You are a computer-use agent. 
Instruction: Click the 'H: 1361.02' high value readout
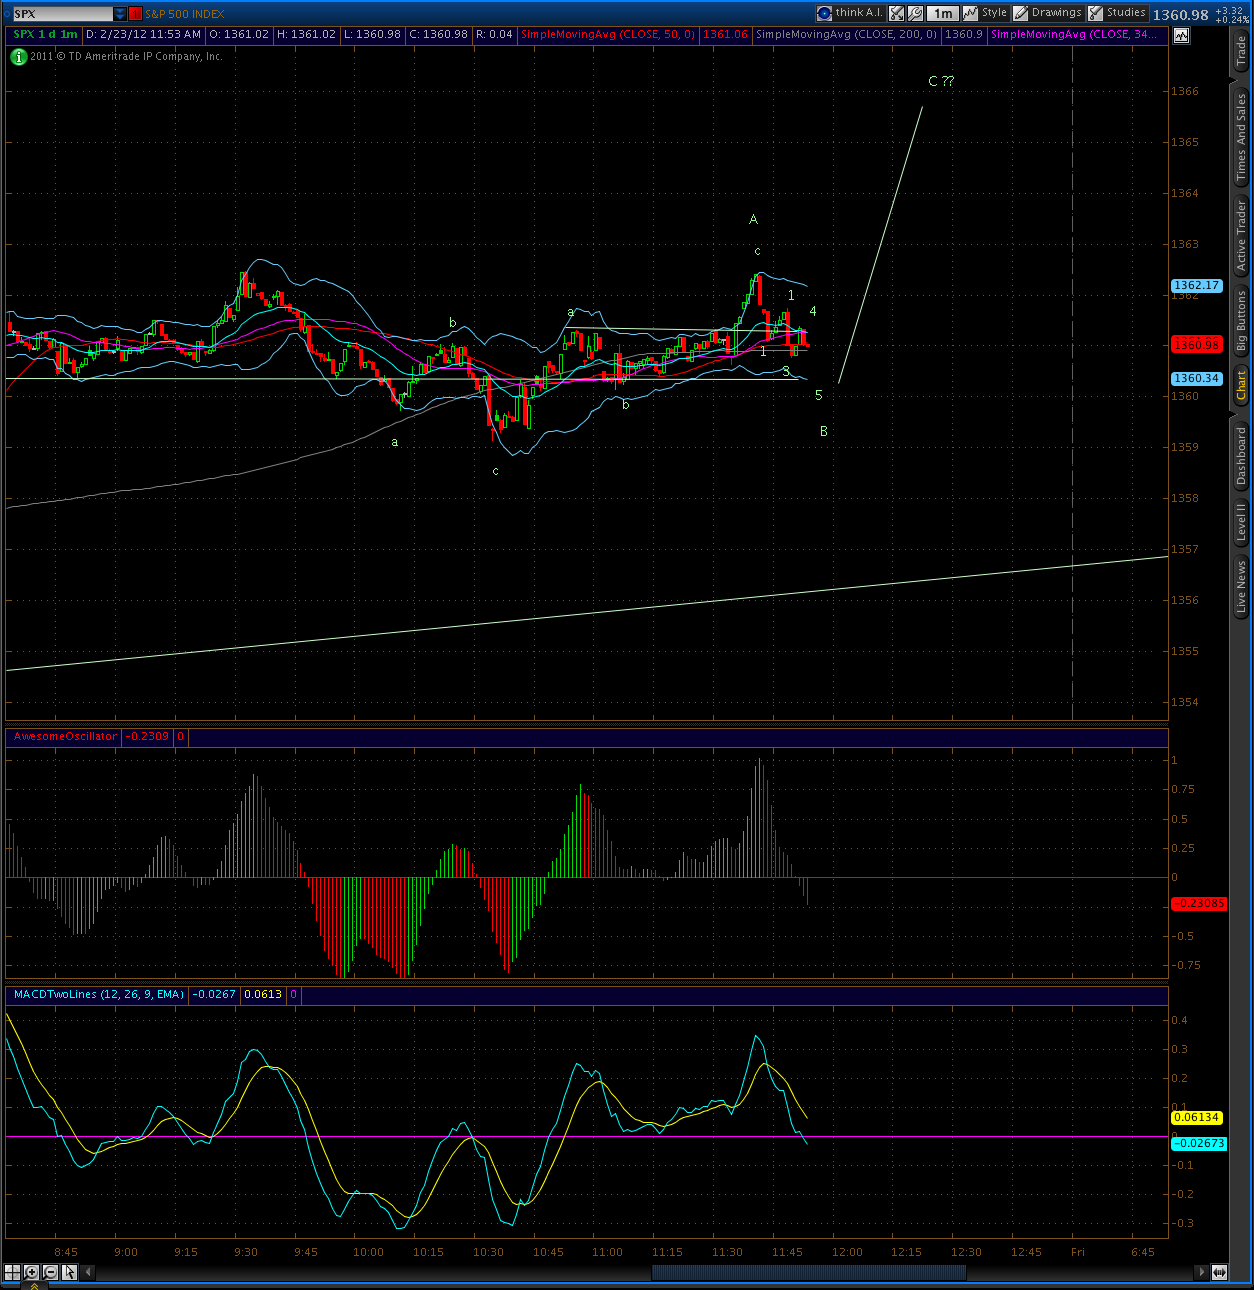coord(306,34)
